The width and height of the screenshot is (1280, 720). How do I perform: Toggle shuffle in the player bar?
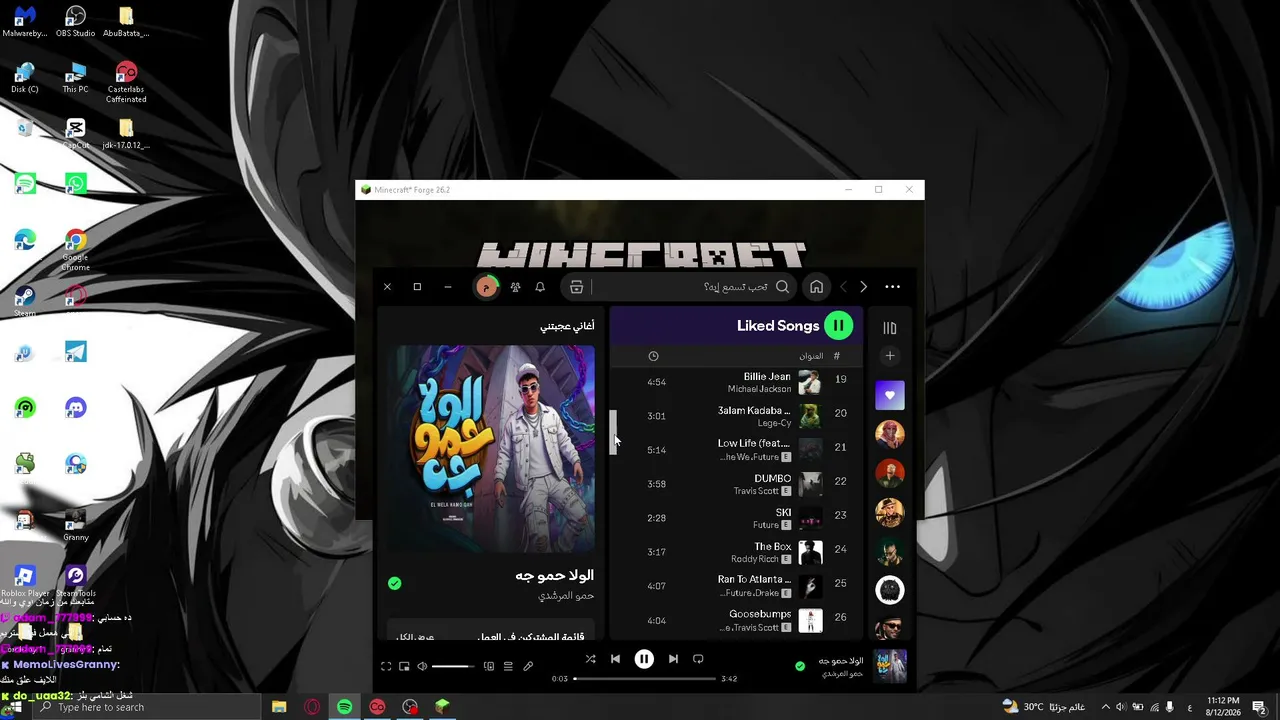point(590,659)
